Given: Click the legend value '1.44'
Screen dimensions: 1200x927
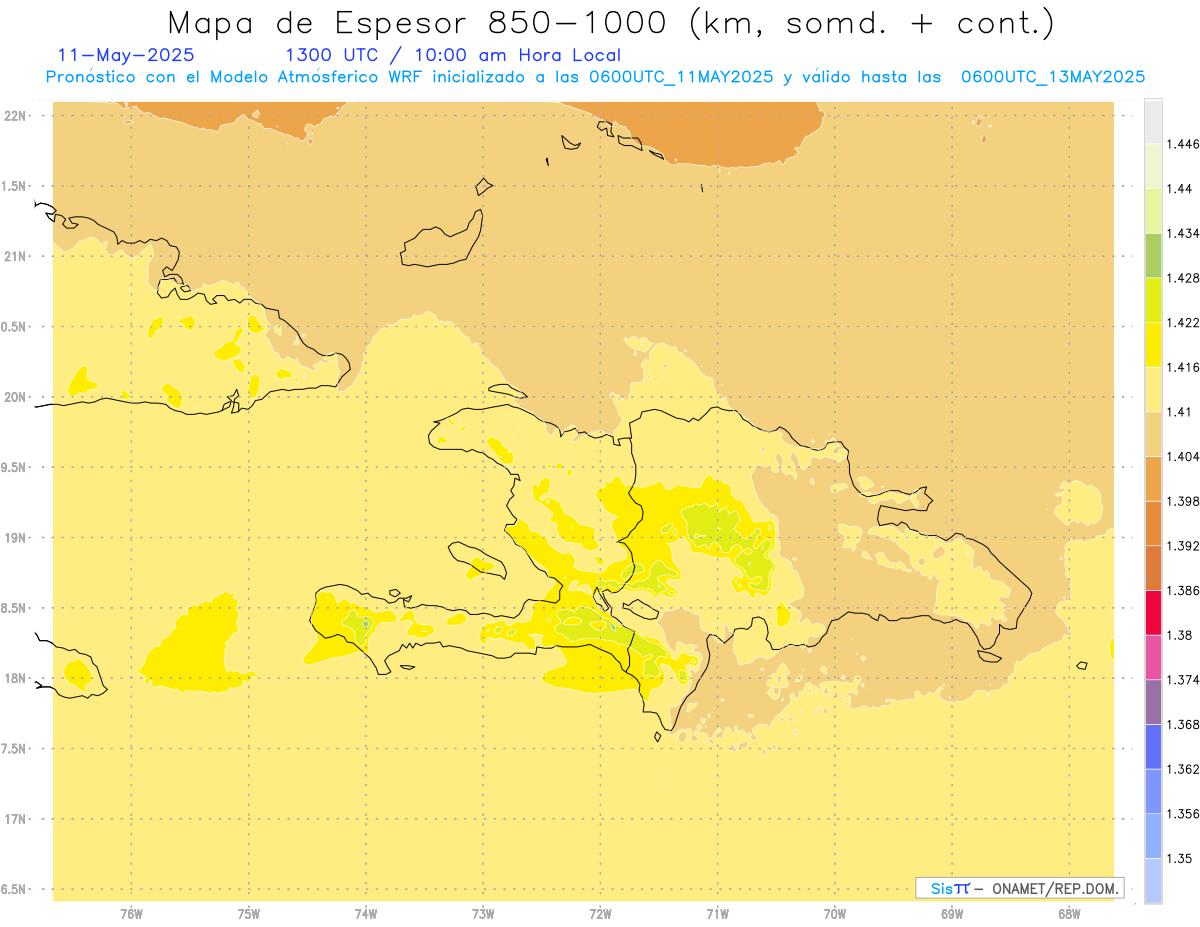Looking at the screenshot, I should click(1181, 188).
